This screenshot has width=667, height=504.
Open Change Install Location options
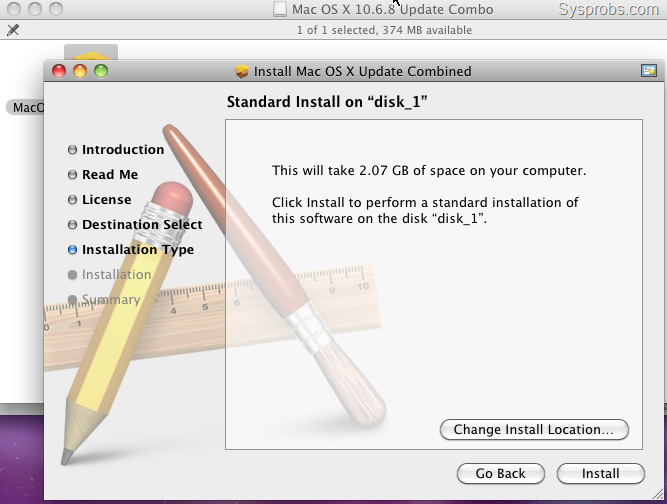click(534, 430)
